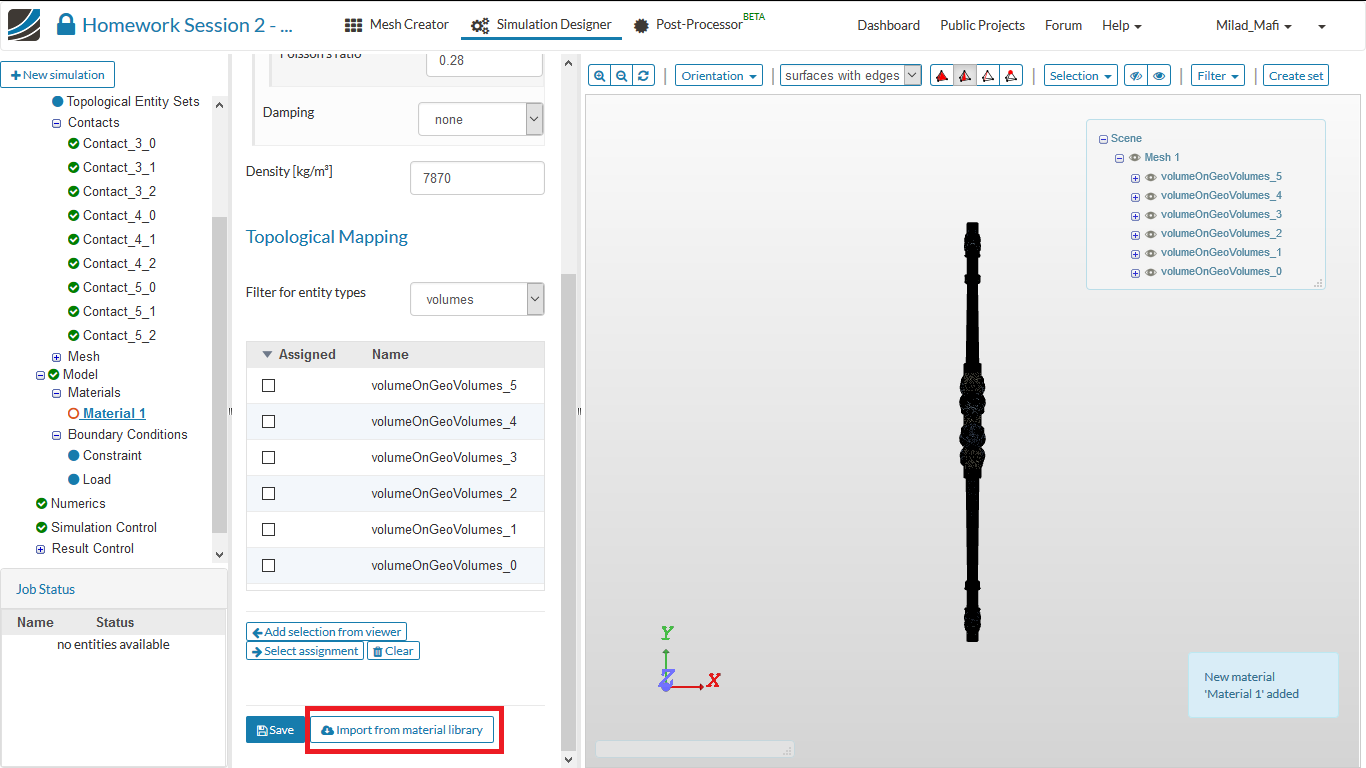
Task: Click the blue dot icon beside Load
Action: [x=74, y=479]
